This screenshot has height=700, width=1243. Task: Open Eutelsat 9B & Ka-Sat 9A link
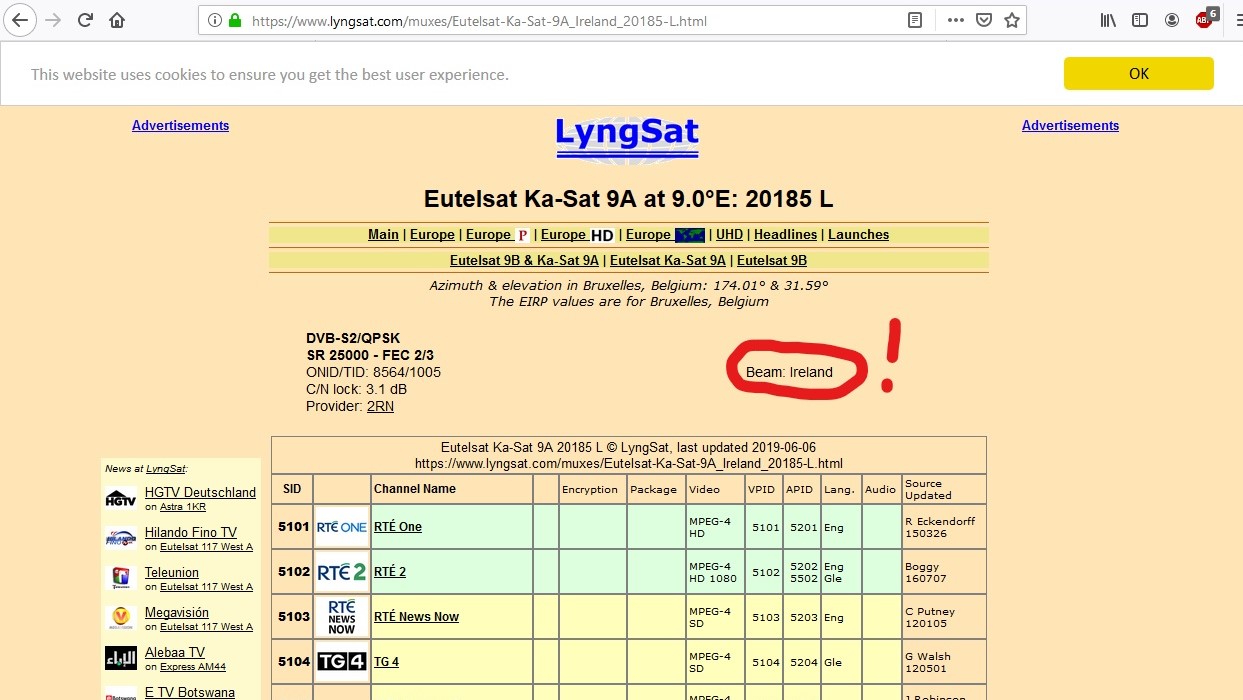(524, 260)
